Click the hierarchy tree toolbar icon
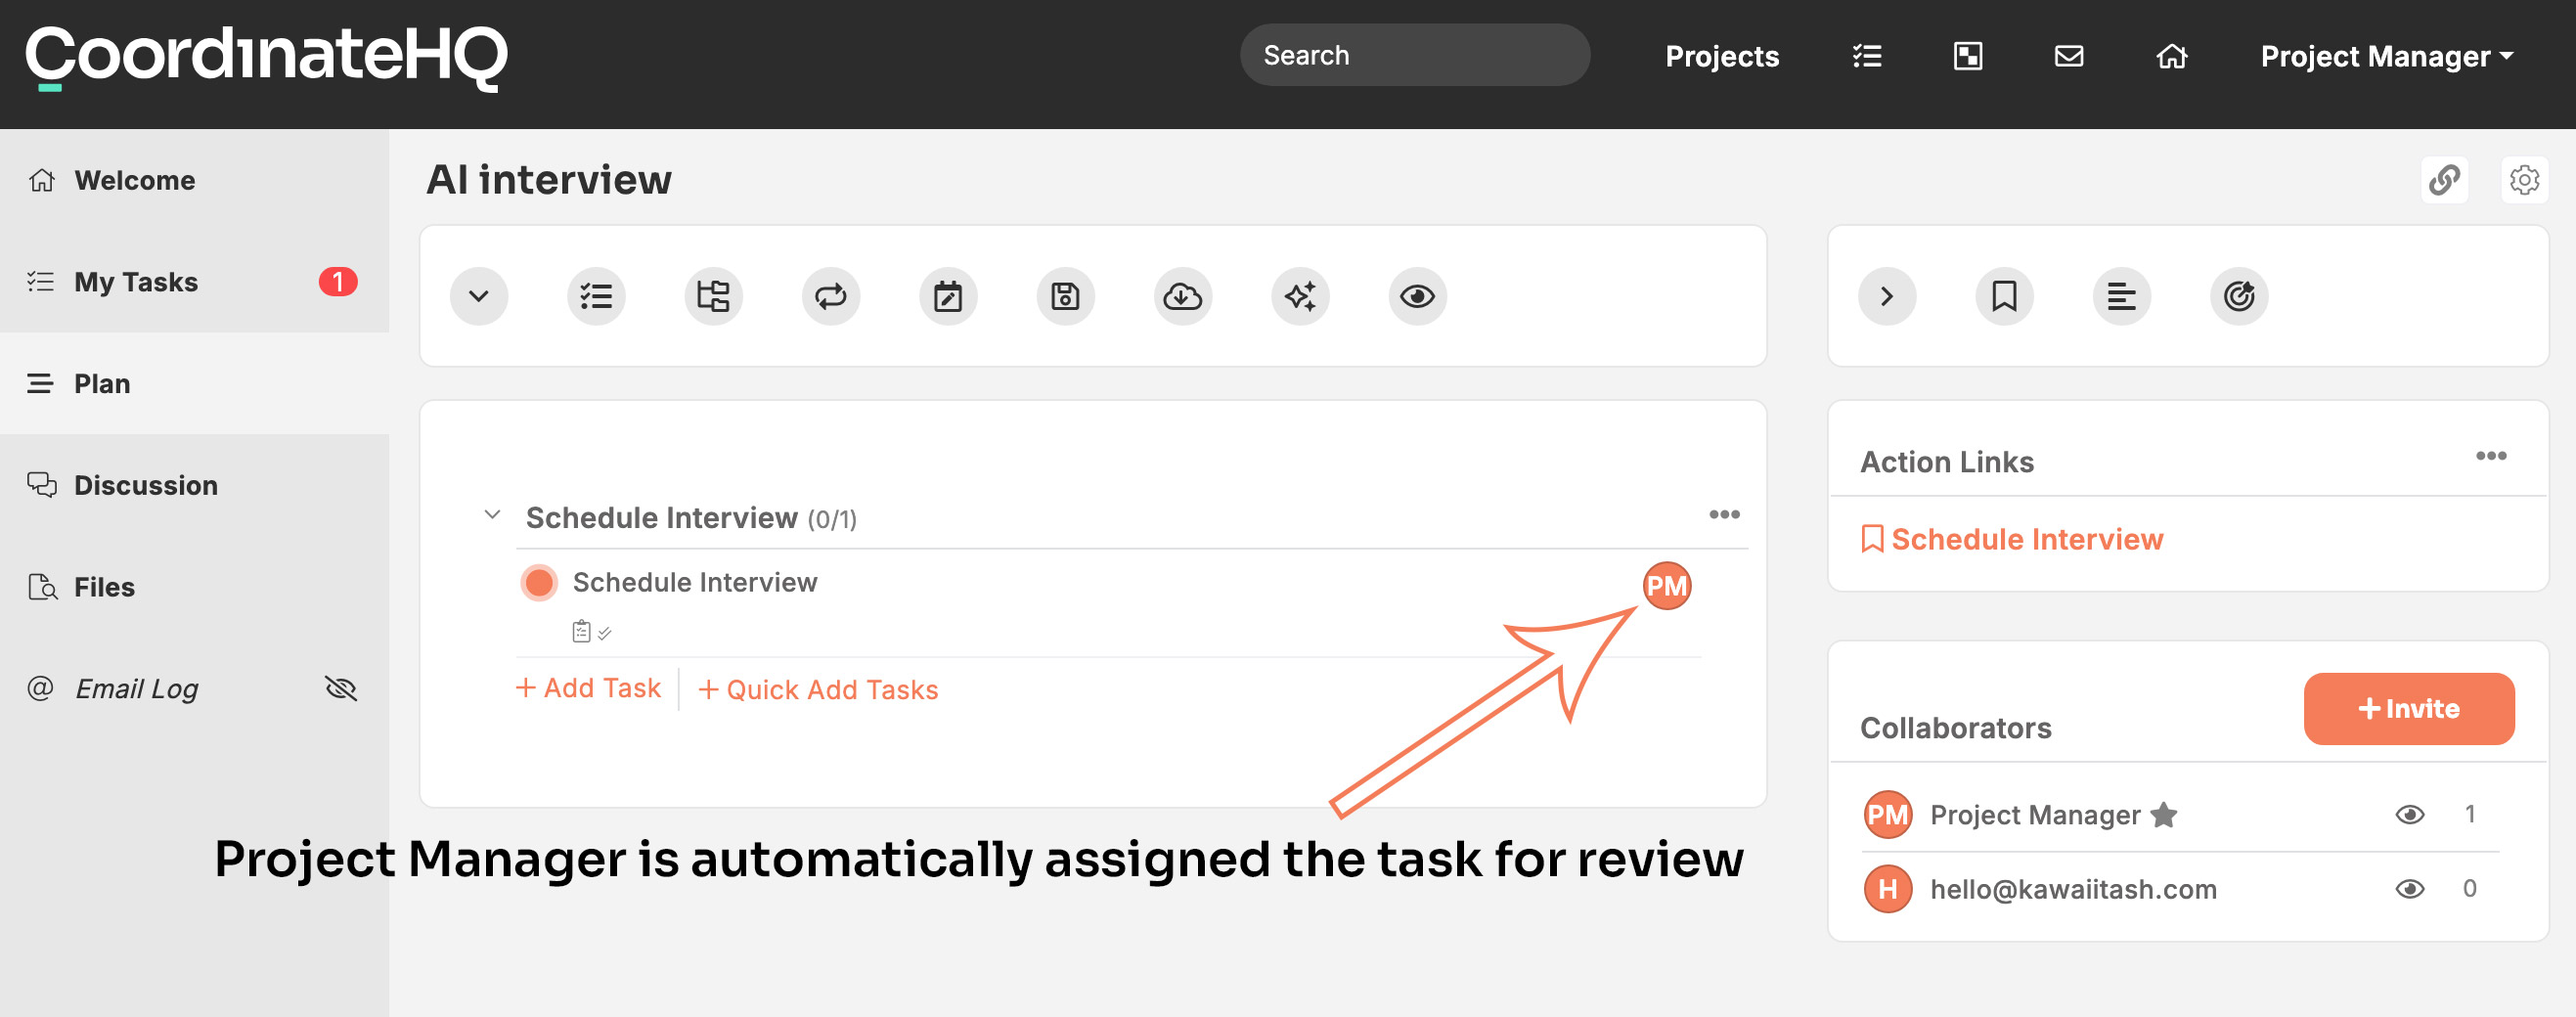 (x=713, y=296)
